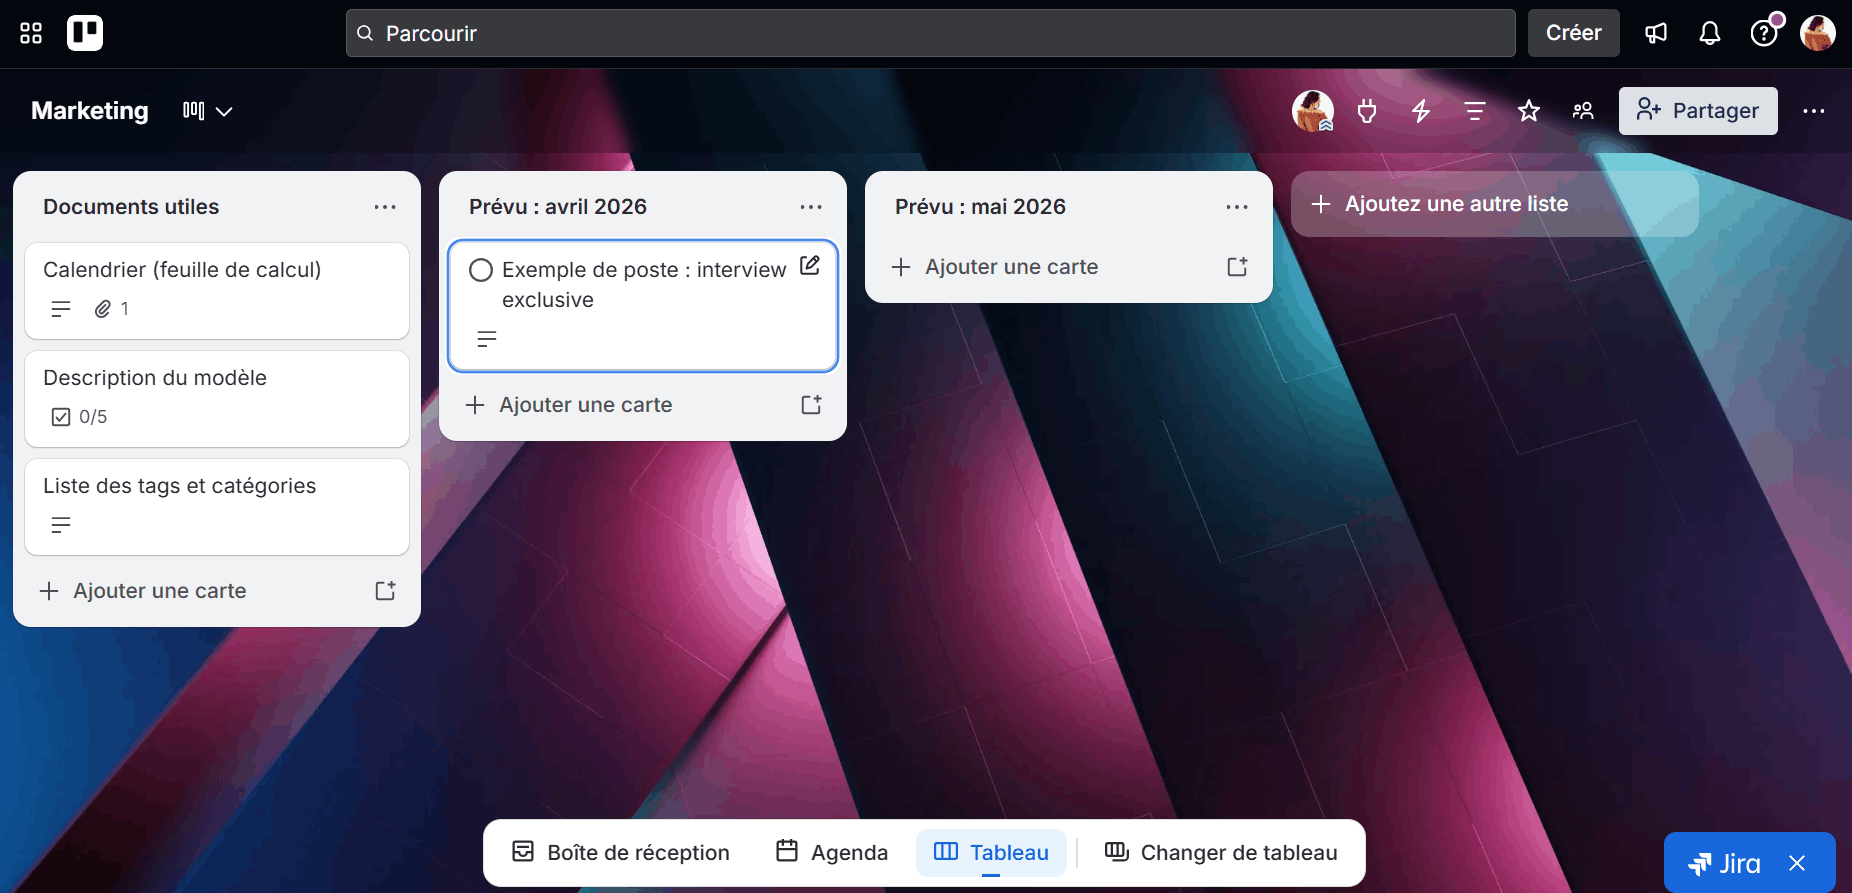Show board member avatar in board header
The image size is (1852, 893).
coord(1313,111)
